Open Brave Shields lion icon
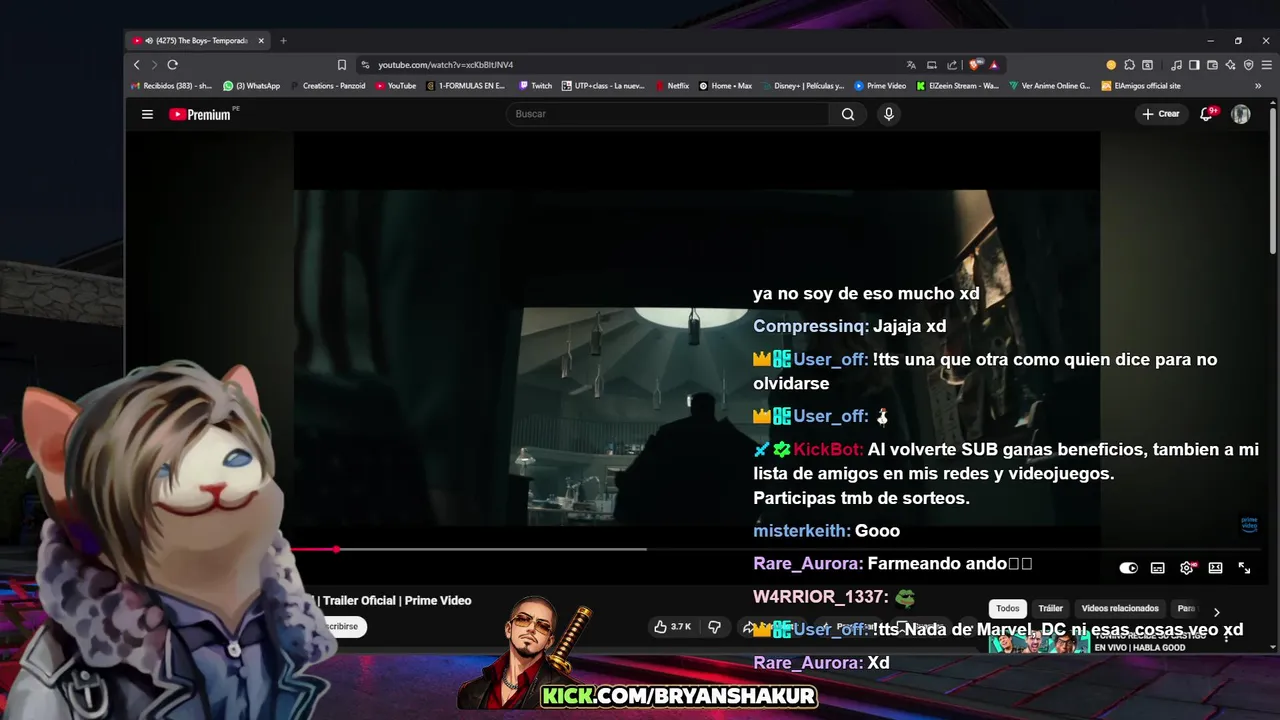 tap(975, 65)
